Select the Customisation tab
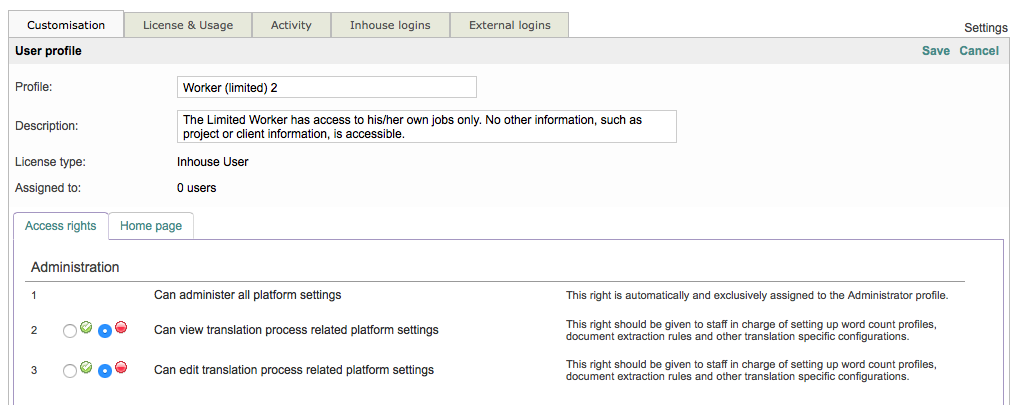 click(x=66, y=25)
